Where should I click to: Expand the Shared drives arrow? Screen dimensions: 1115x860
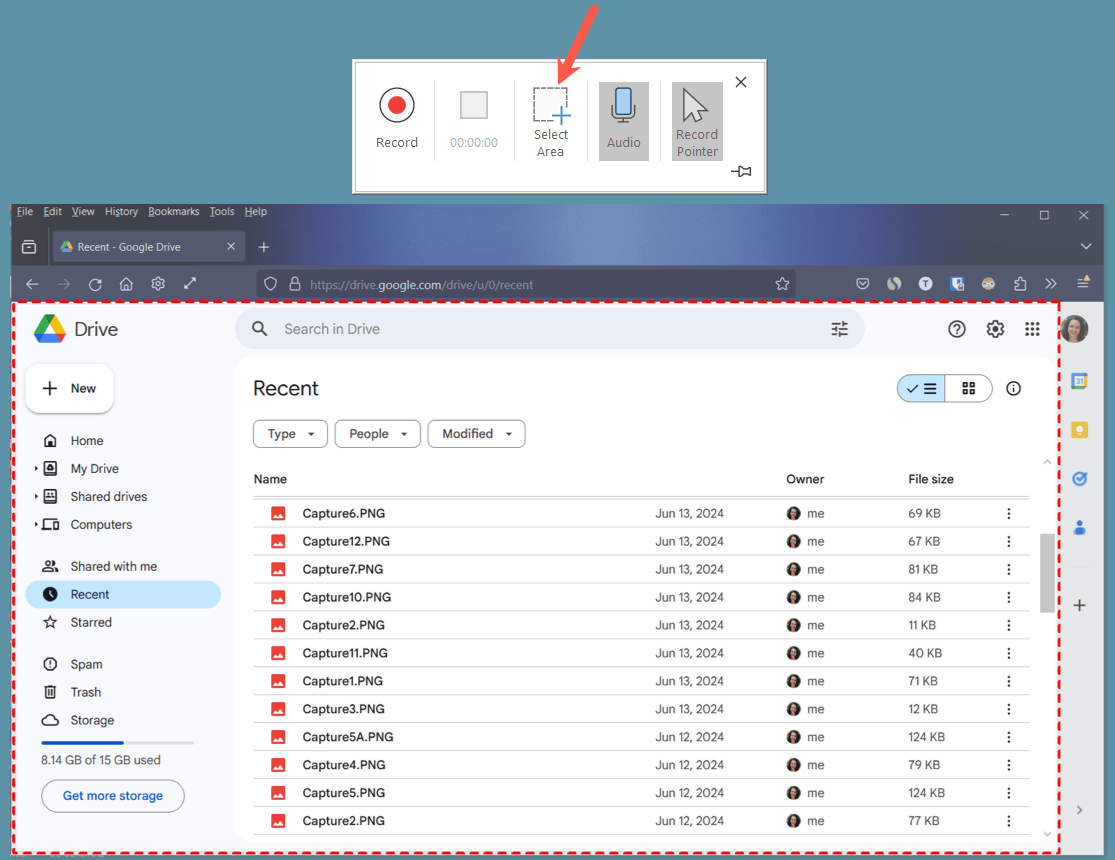point(36,496)
